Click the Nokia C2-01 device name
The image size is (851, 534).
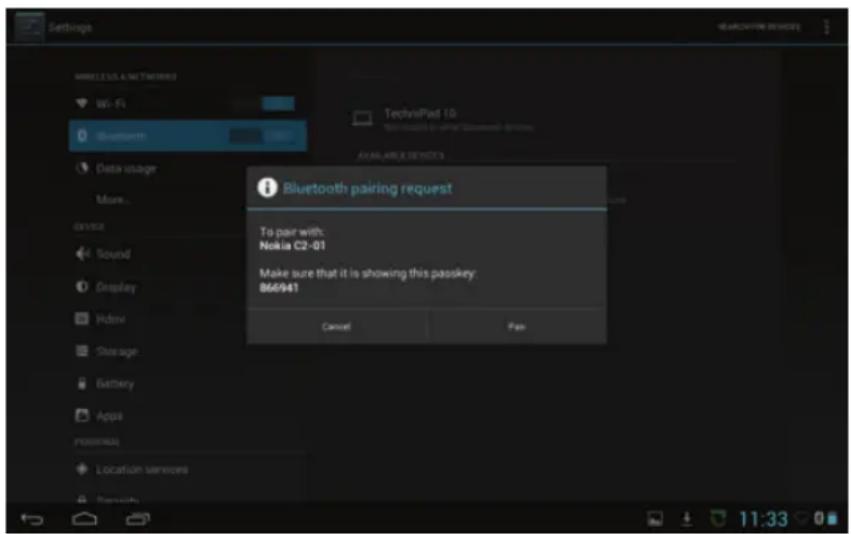293,246
